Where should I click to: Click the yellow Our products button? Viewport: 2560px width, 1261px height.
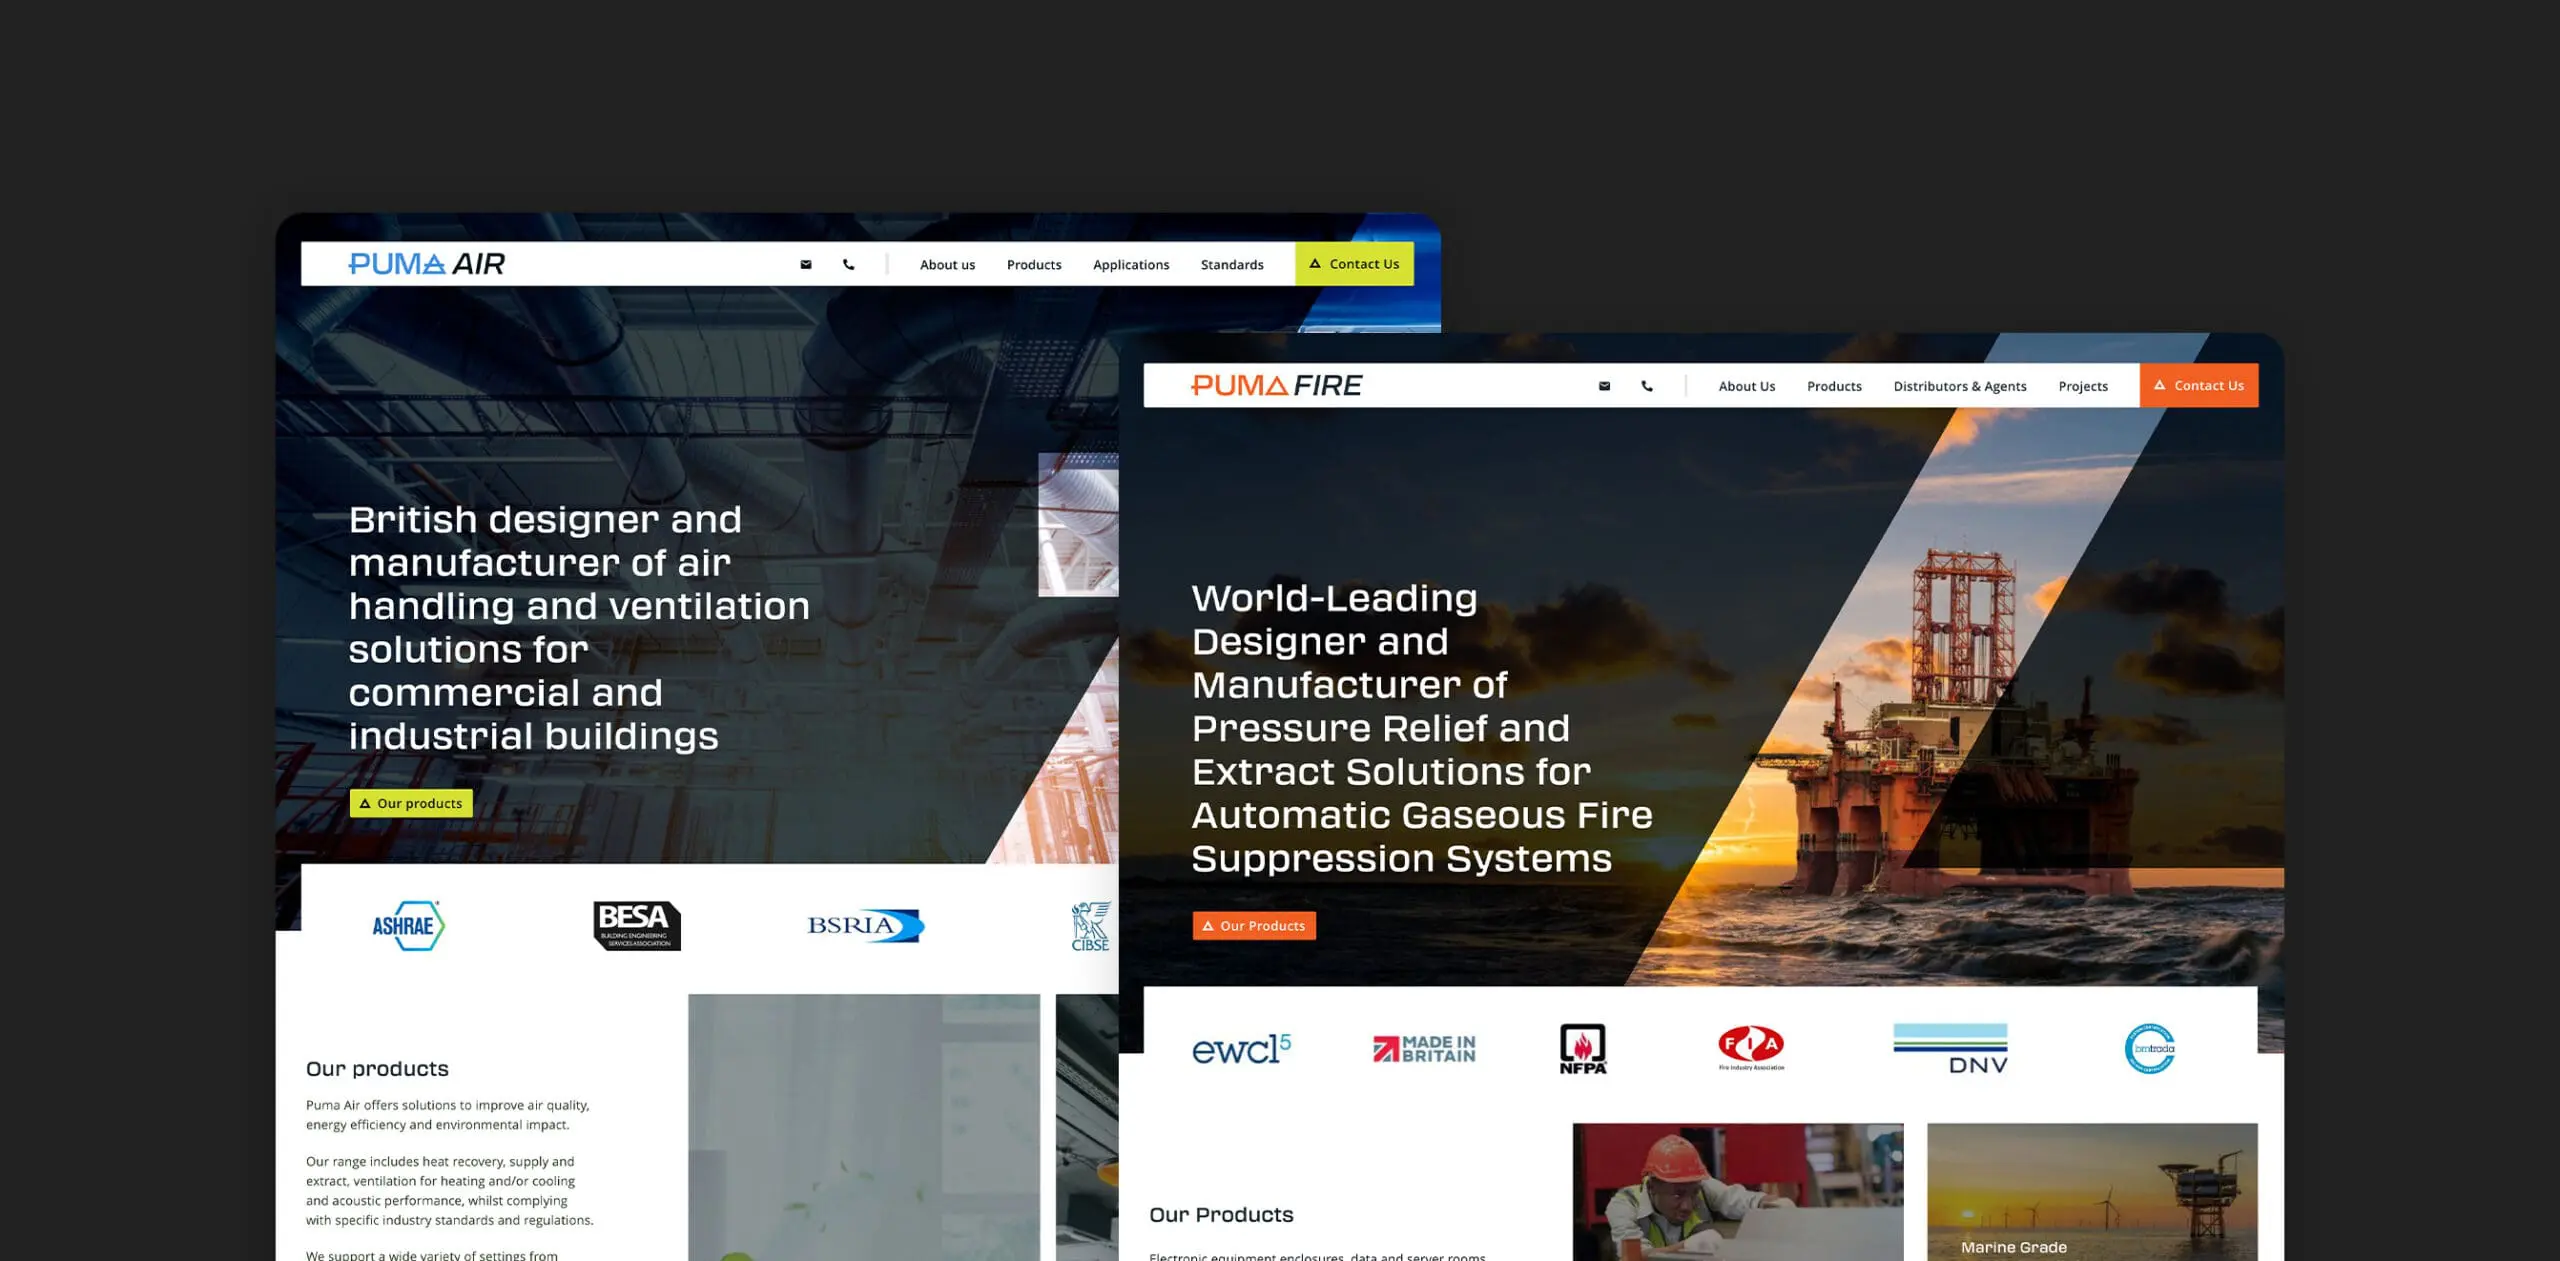(x=411, y=803)
